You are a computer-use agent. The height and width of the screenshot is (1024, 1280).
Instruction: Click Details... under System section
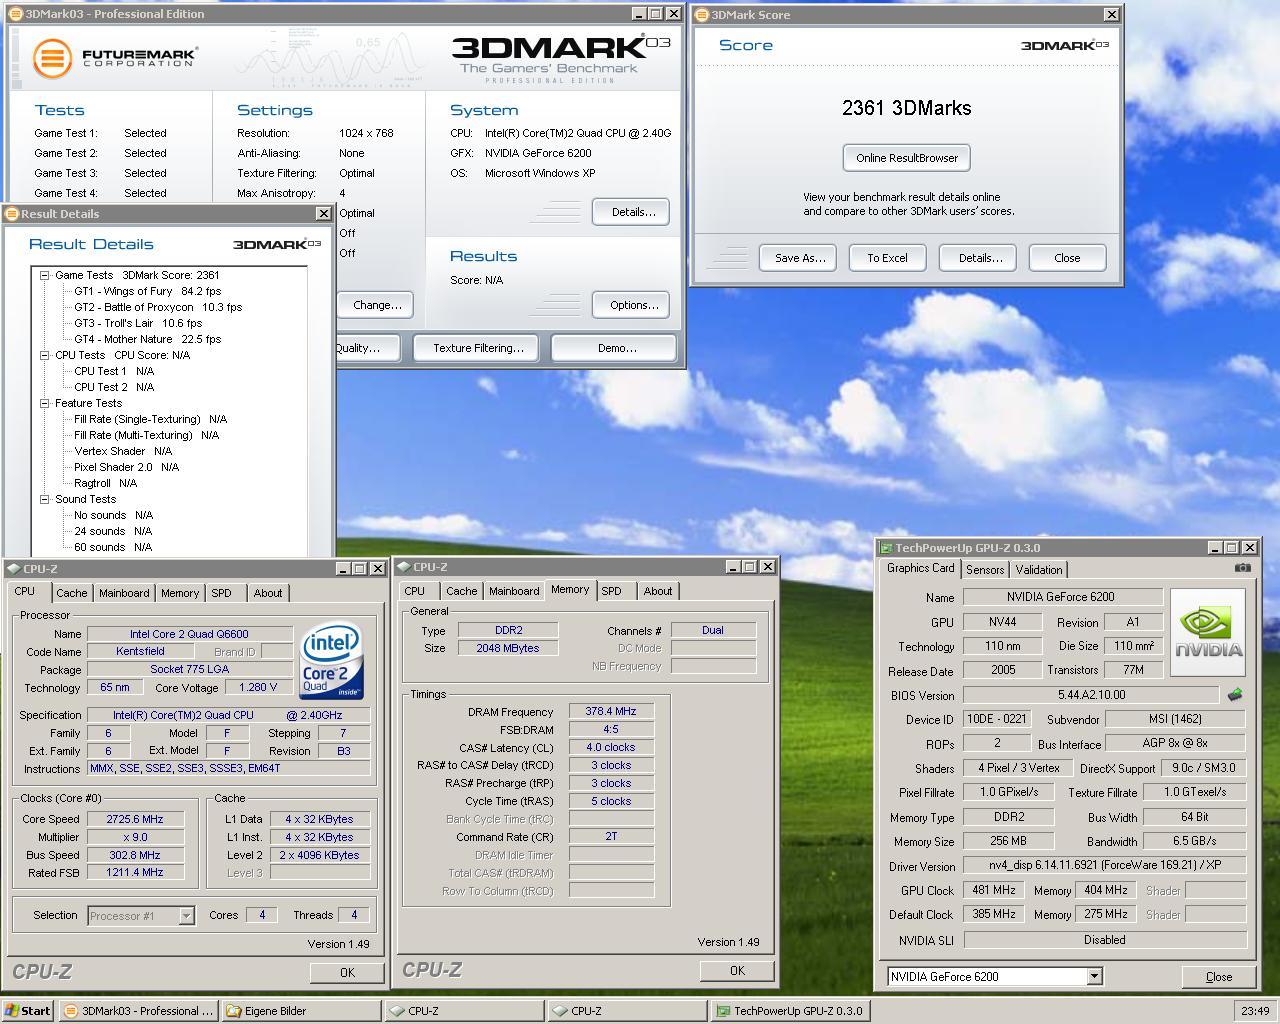point(633,212)
